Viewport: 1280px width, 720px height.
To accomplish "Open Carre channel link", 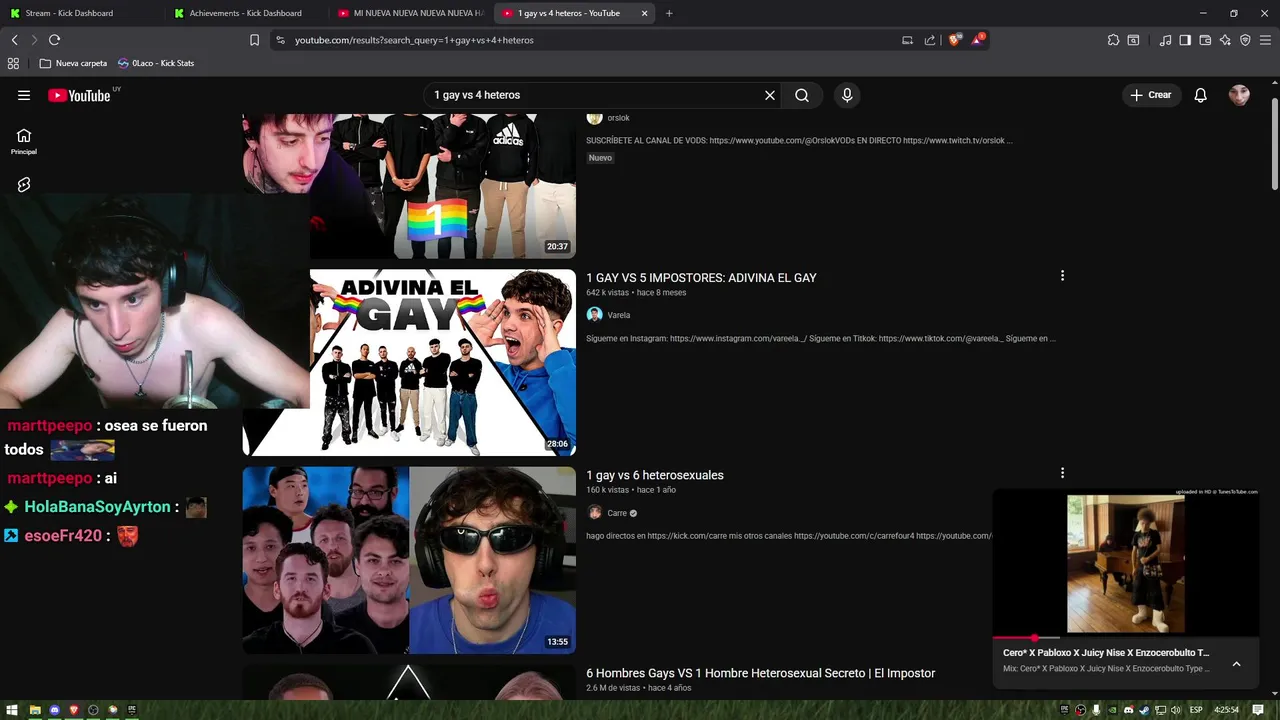I will tap(617, 513).
